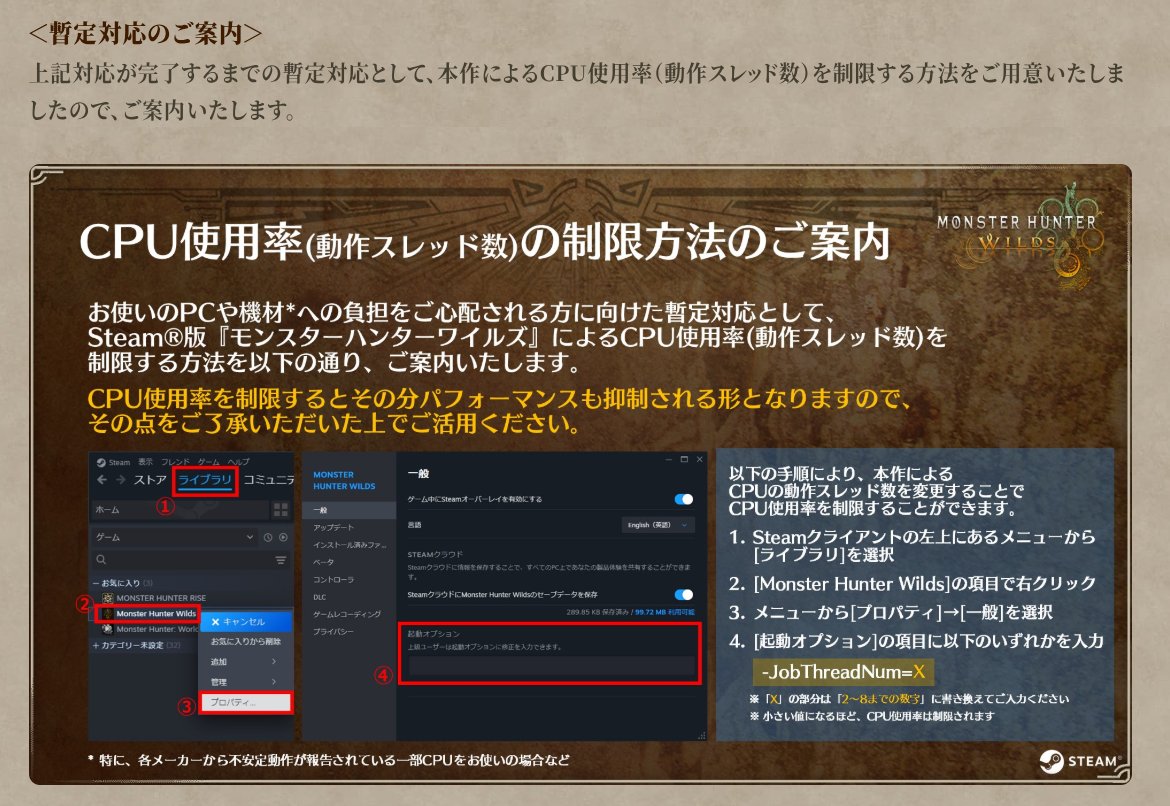Open the English language dropdown

tap(657, 524)
